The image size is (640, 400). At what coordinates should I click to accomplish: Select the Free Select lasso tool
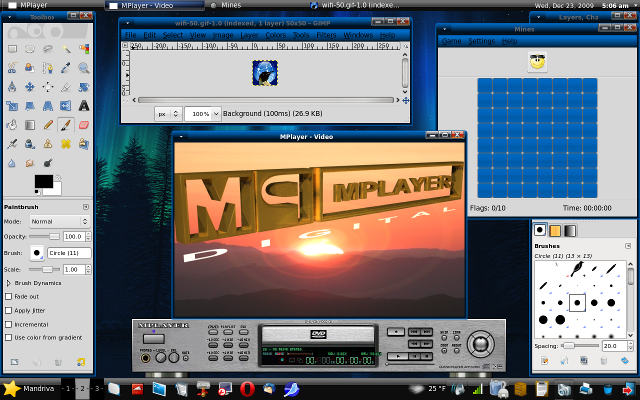point(48,49)
